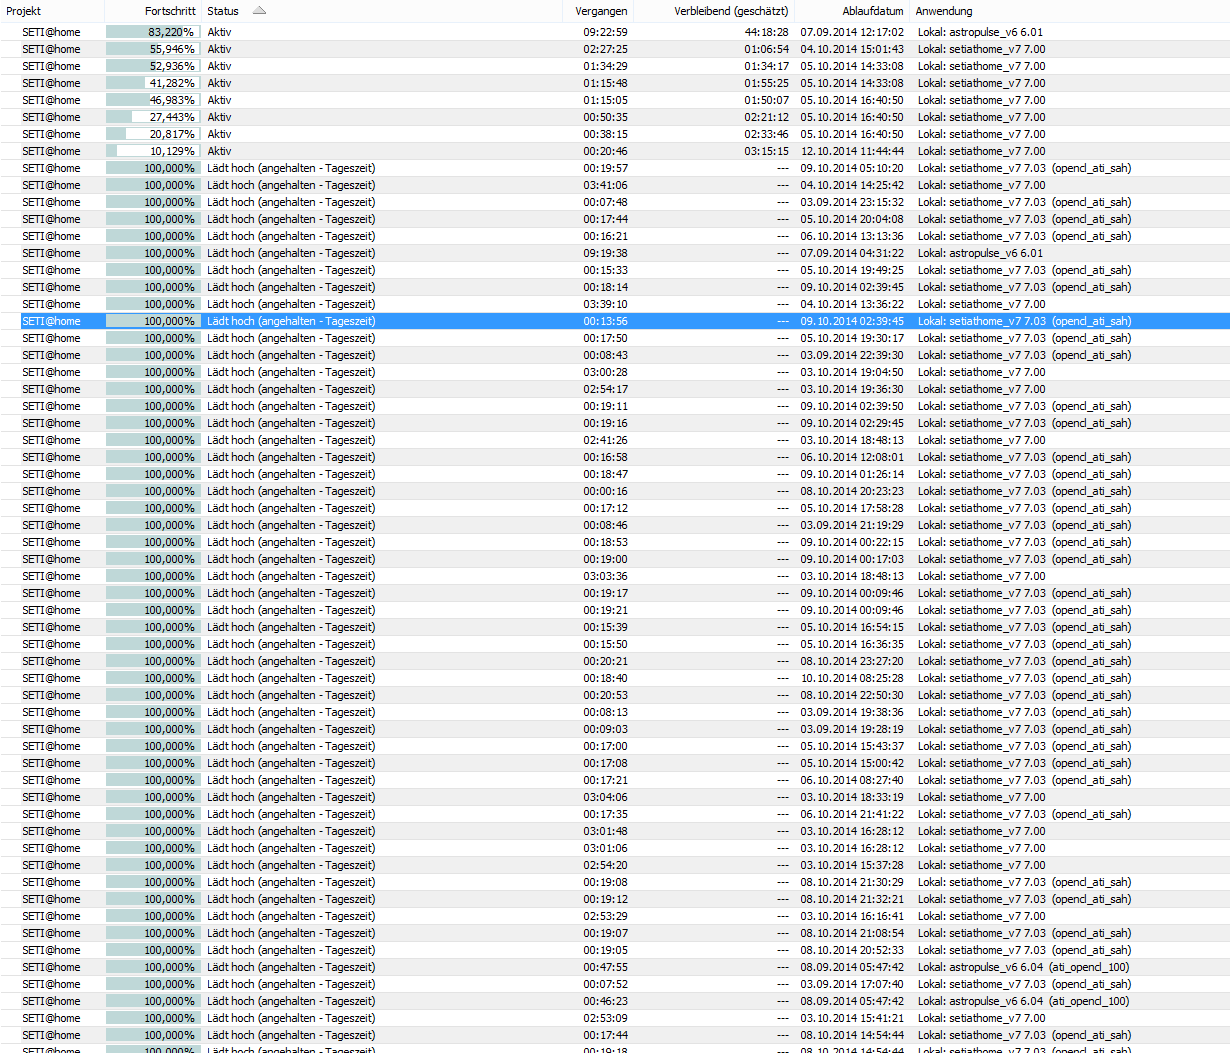Select row with elapsed time 02:54:20
Screen dimensions: 1230x1053
tap(615, 865)
